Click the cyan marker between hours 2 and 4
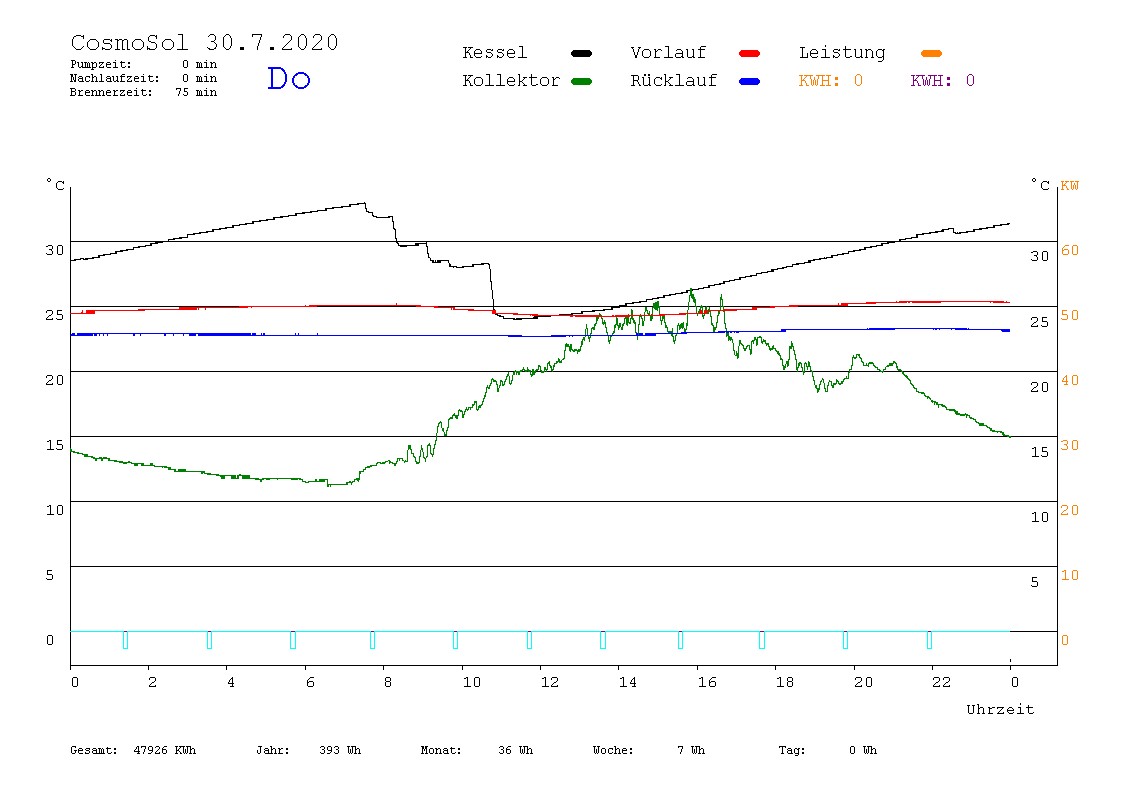 click(209, 640)
